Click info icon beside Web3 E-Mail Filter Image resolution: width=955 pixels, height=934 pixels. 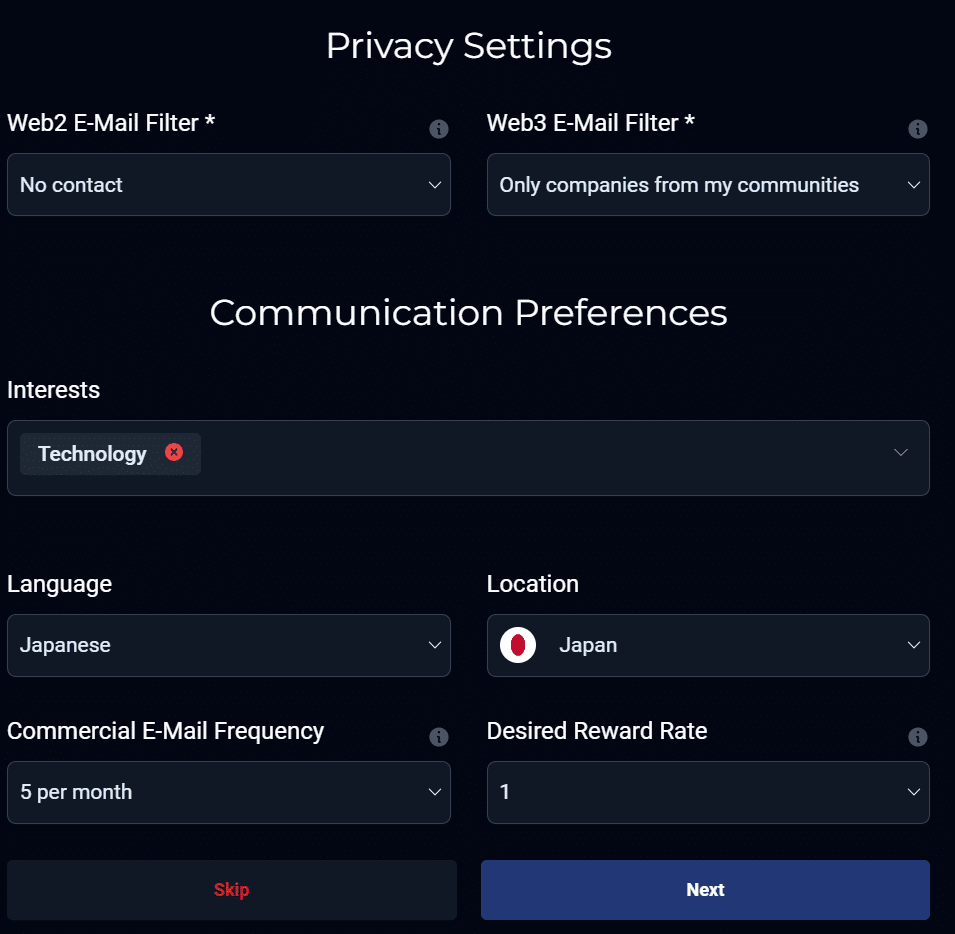coord(917,129)
